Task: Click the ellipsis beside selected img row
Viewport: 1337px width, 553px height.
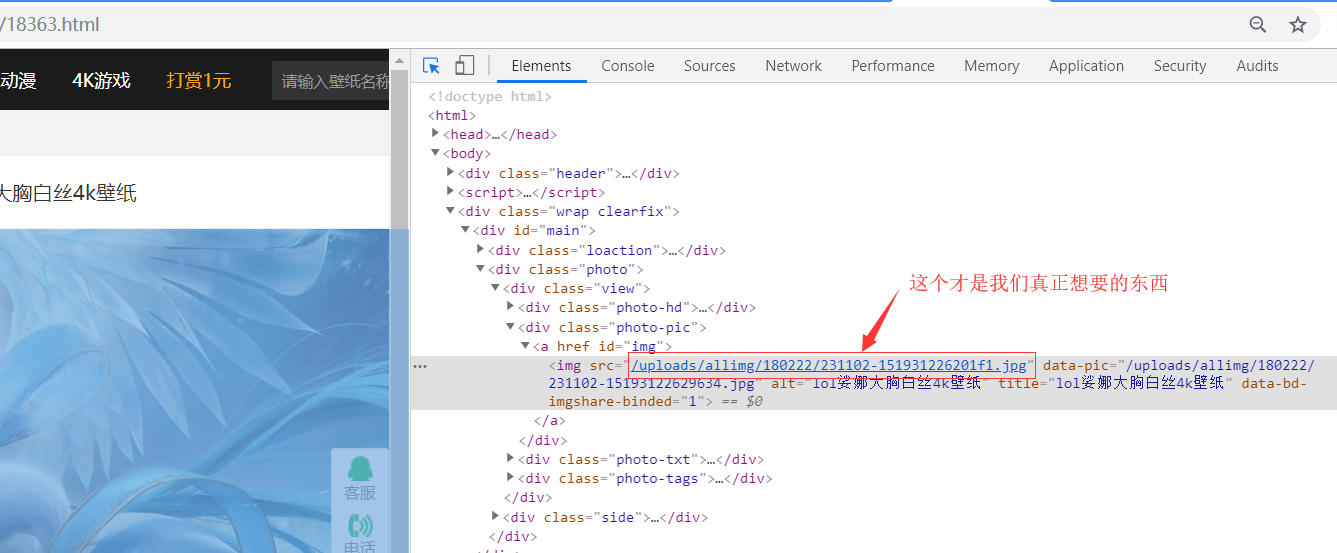Action: [420, 366]
